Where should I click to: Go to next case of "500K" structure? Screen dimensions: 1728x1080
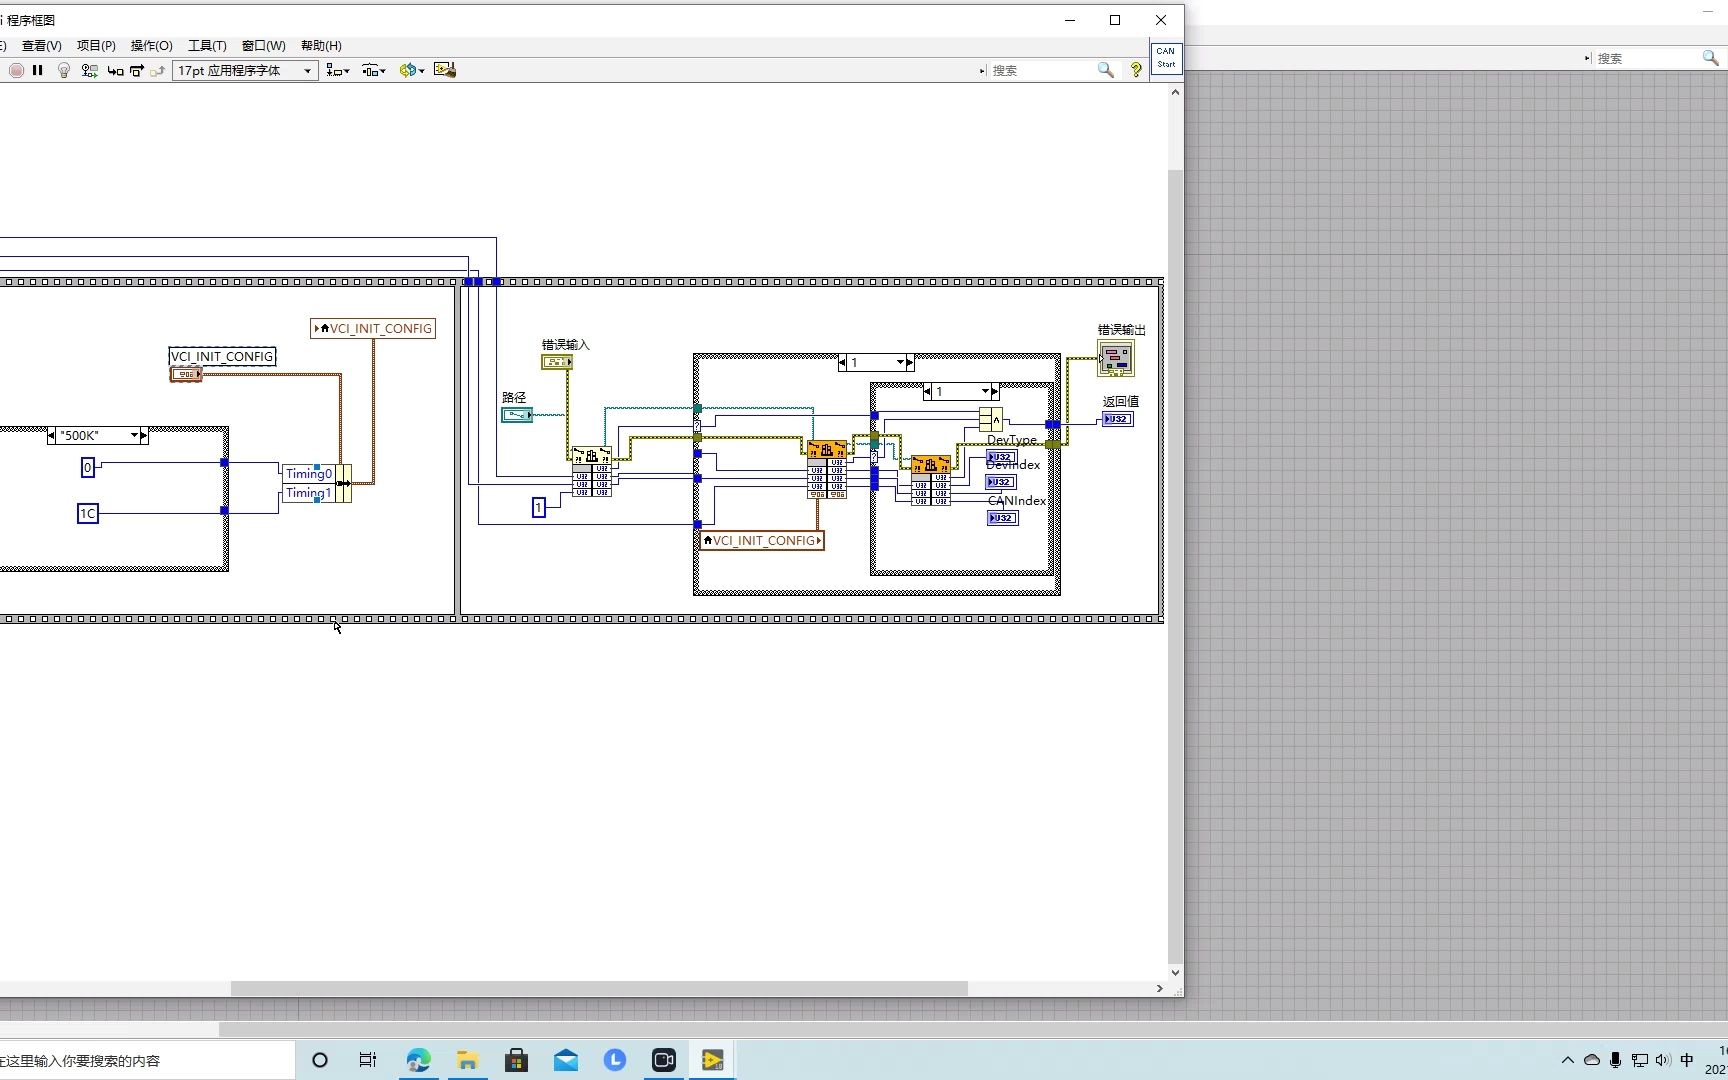pyautogui.click(x=144, y=435)
